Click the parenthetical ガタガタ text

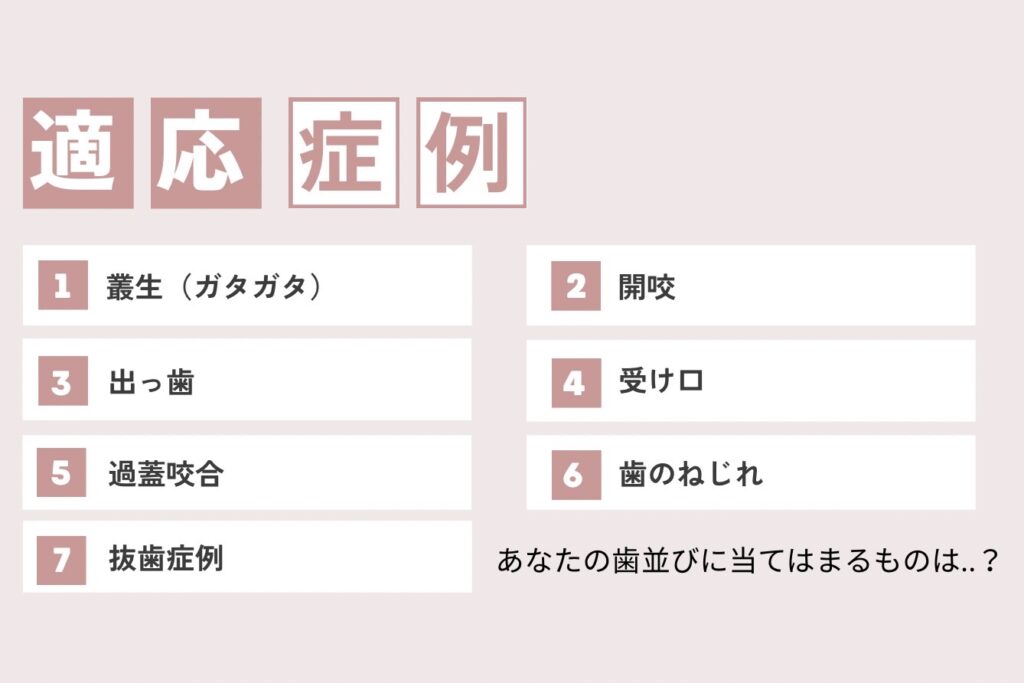pyautogui.click(x=245, y=287)
